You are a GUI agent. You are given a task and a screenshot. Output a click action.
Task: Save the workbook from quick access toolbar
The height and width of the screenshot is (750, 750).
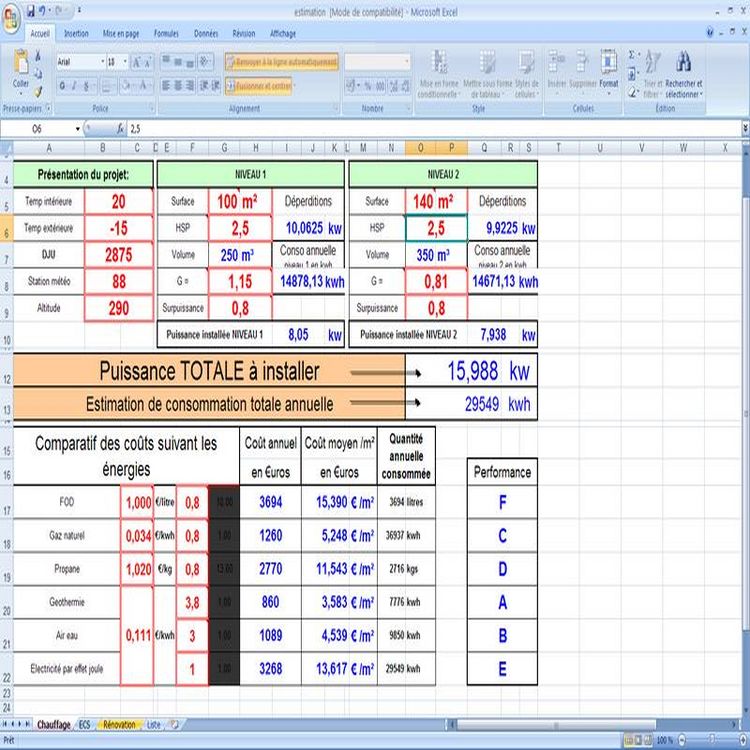[x=31, y=10]
